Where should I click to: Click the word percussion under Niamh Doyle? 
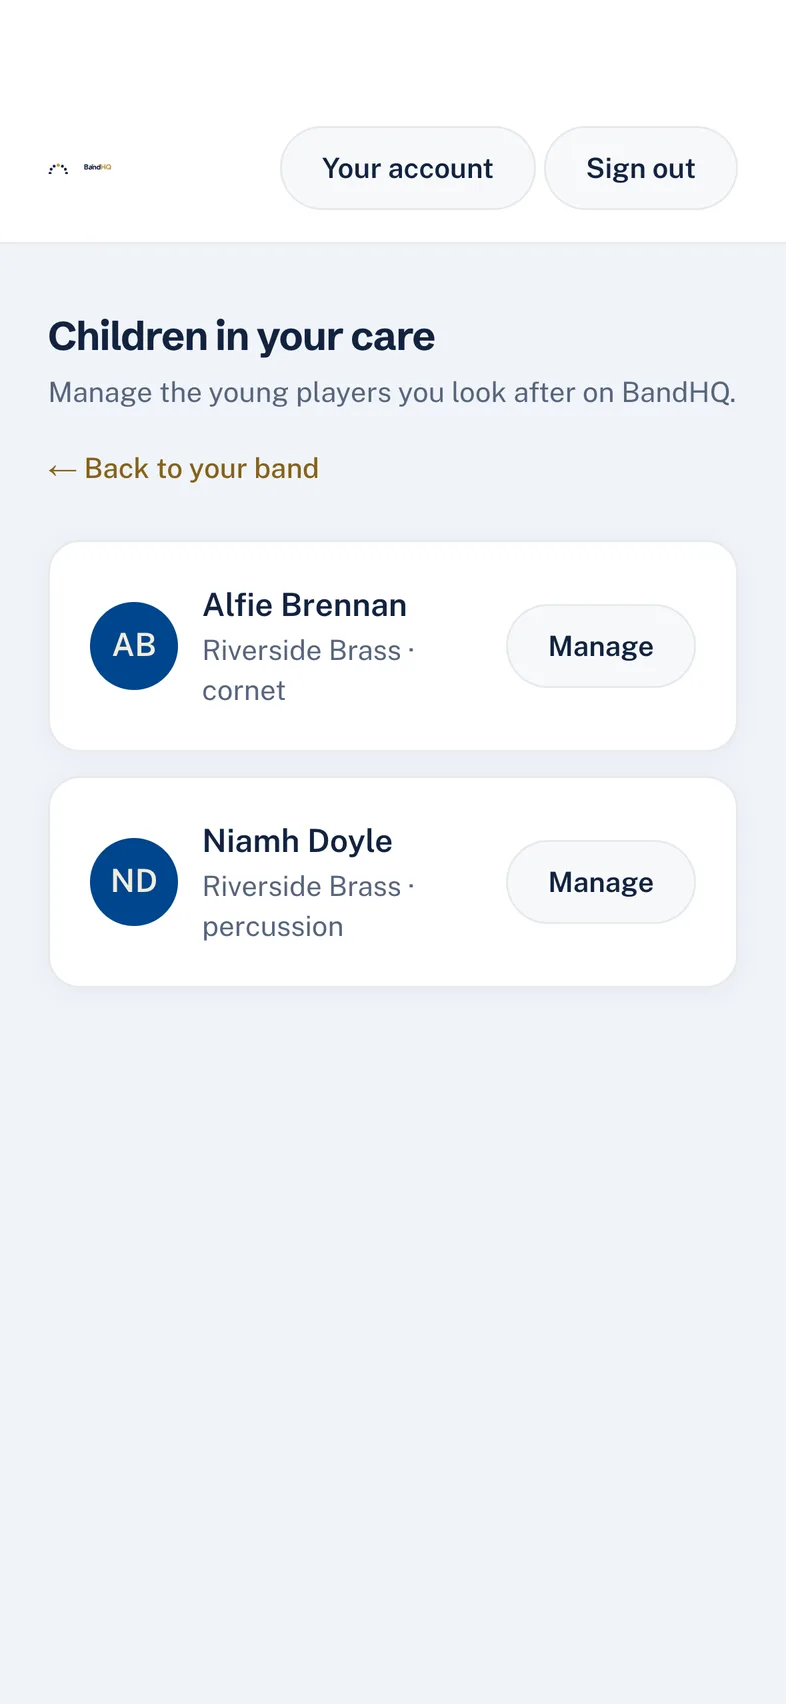click(273, 927)
